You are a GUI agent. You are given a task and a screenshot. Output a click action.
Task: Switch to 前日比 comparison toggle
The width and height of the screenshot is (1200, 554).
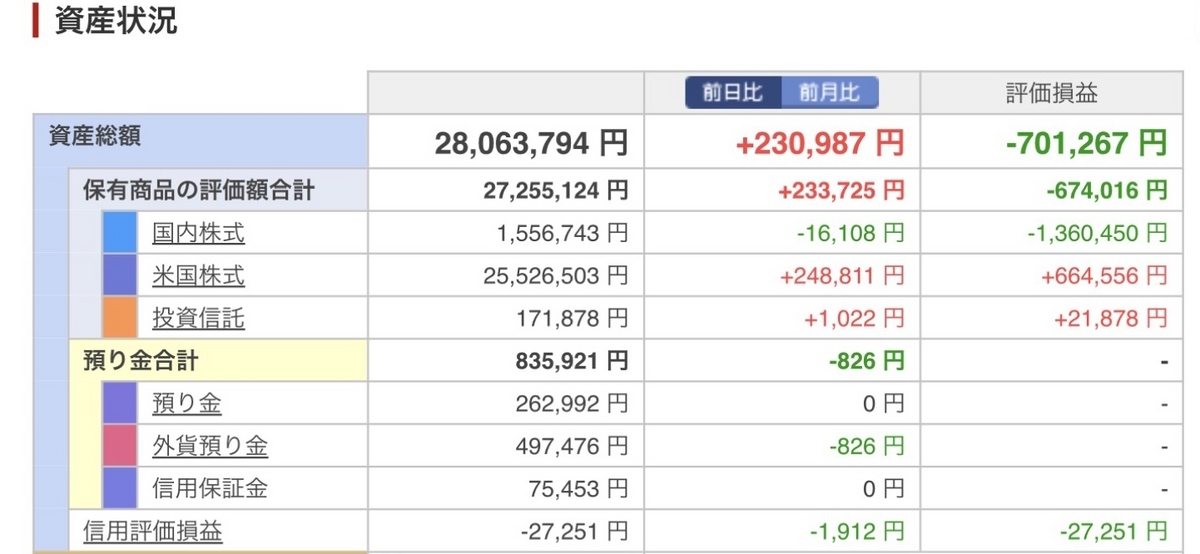pos(733,93)
